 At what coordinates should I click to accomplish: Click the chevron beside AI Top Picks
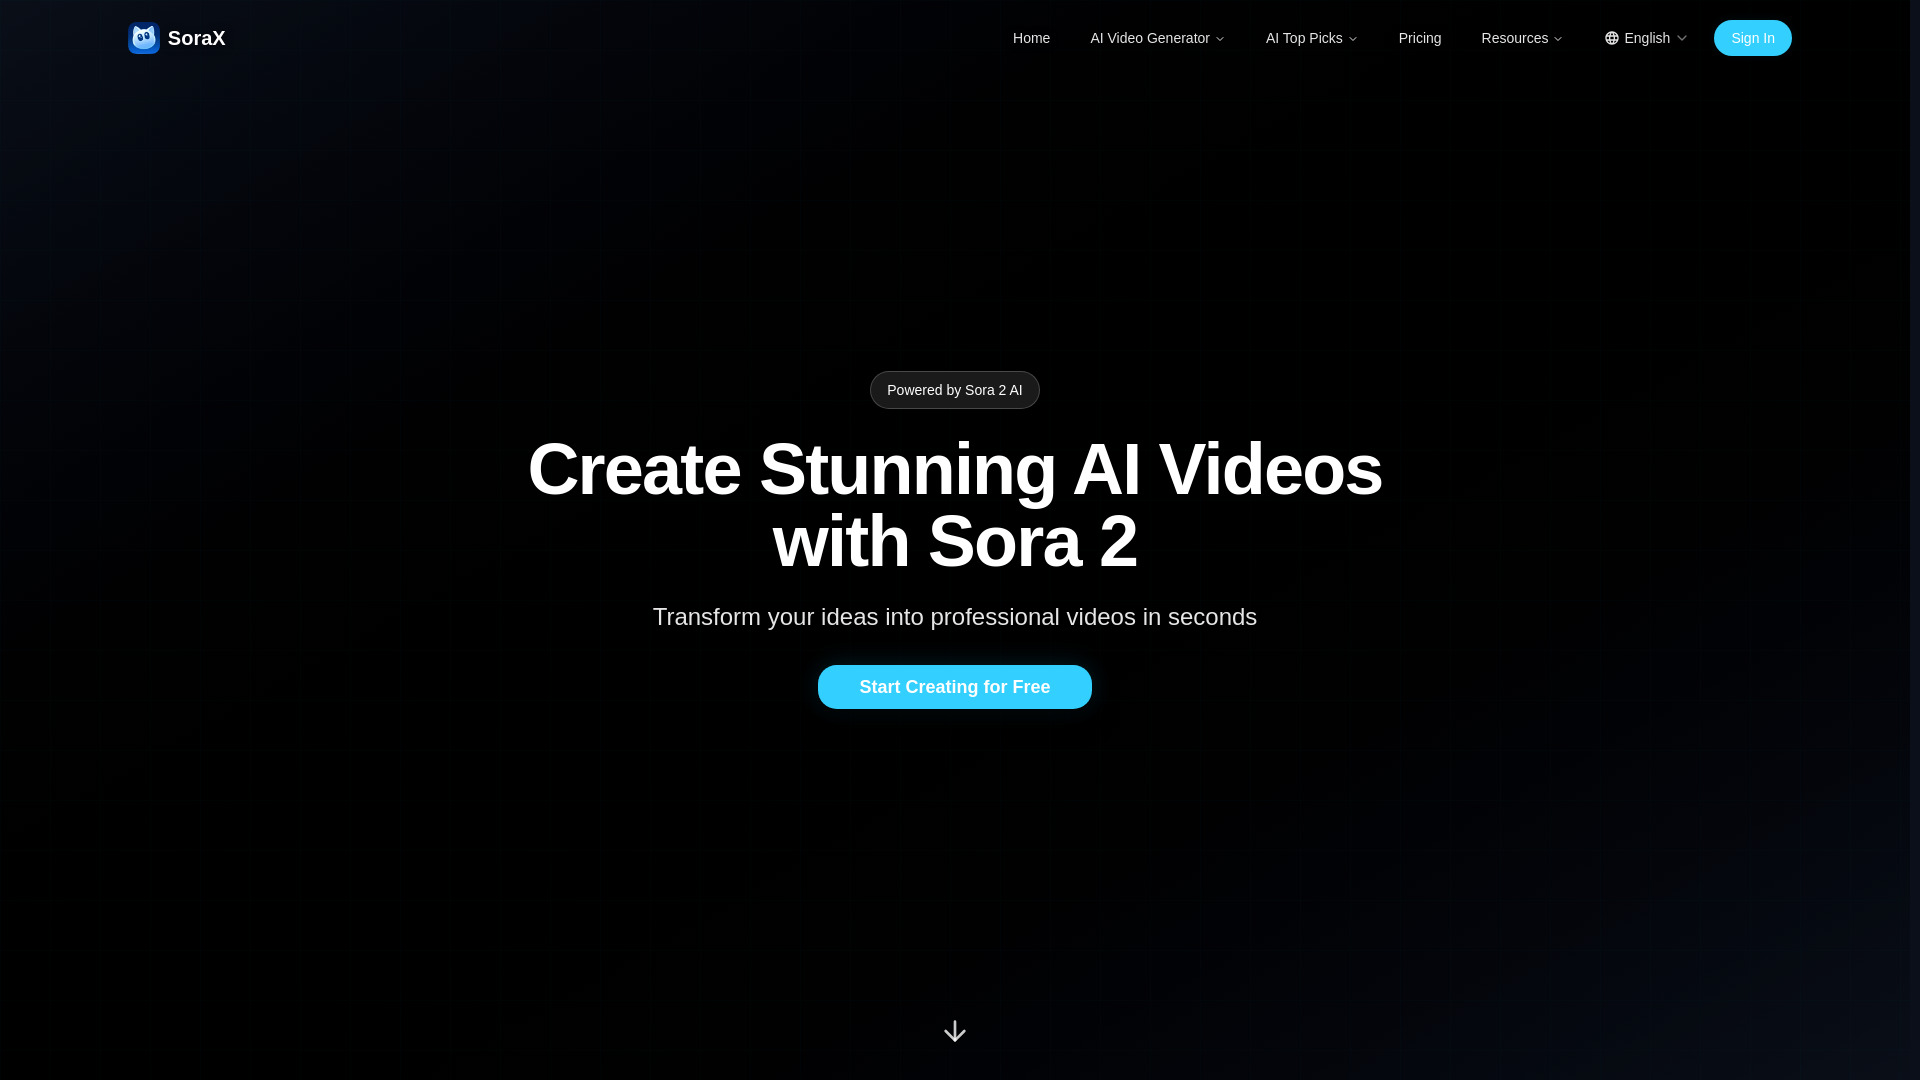tap(1352, 38)
